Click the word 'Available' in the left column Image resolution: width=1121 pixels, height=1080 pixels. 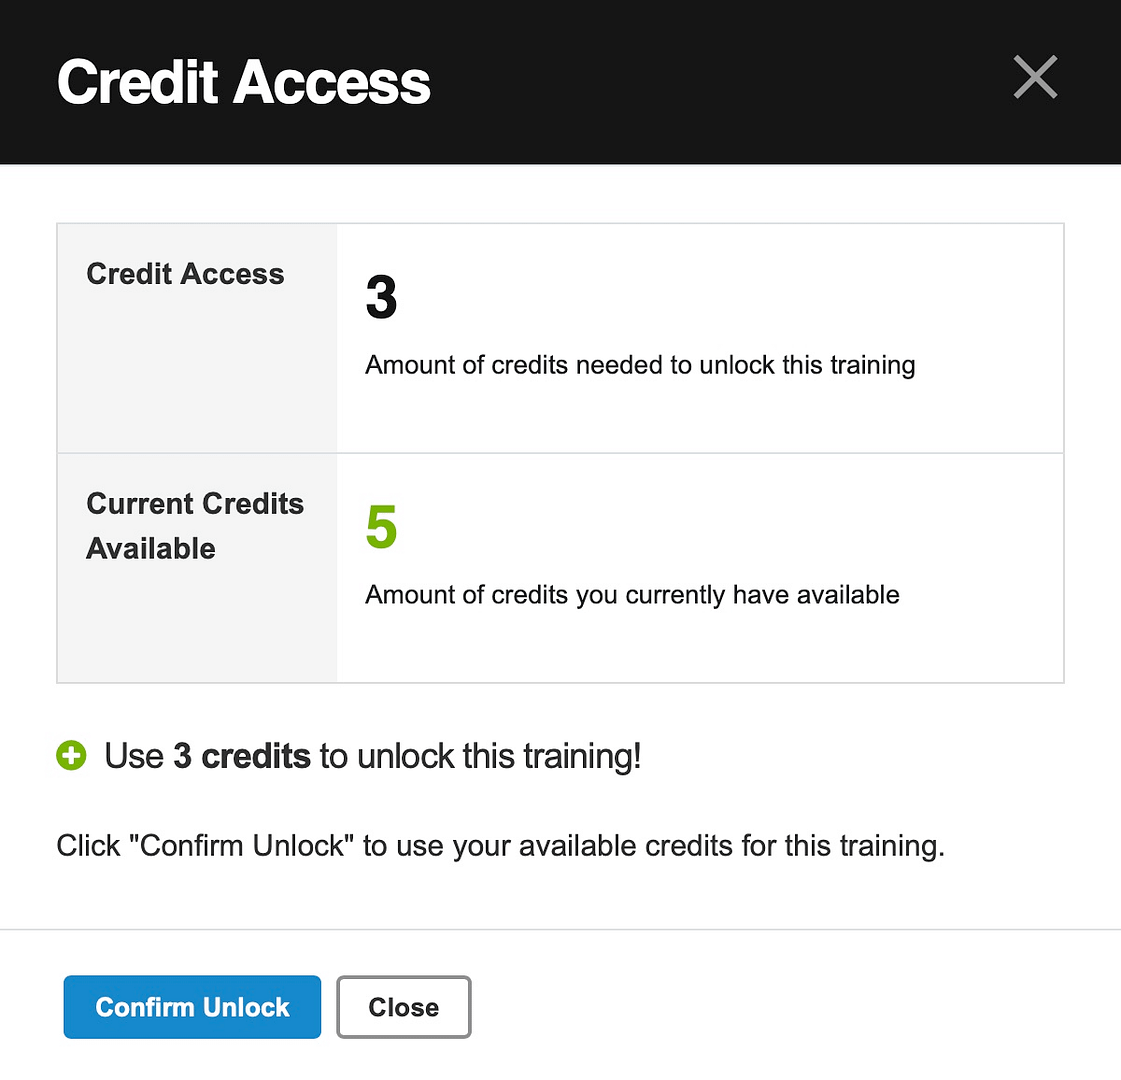click(x=151, y=549)
